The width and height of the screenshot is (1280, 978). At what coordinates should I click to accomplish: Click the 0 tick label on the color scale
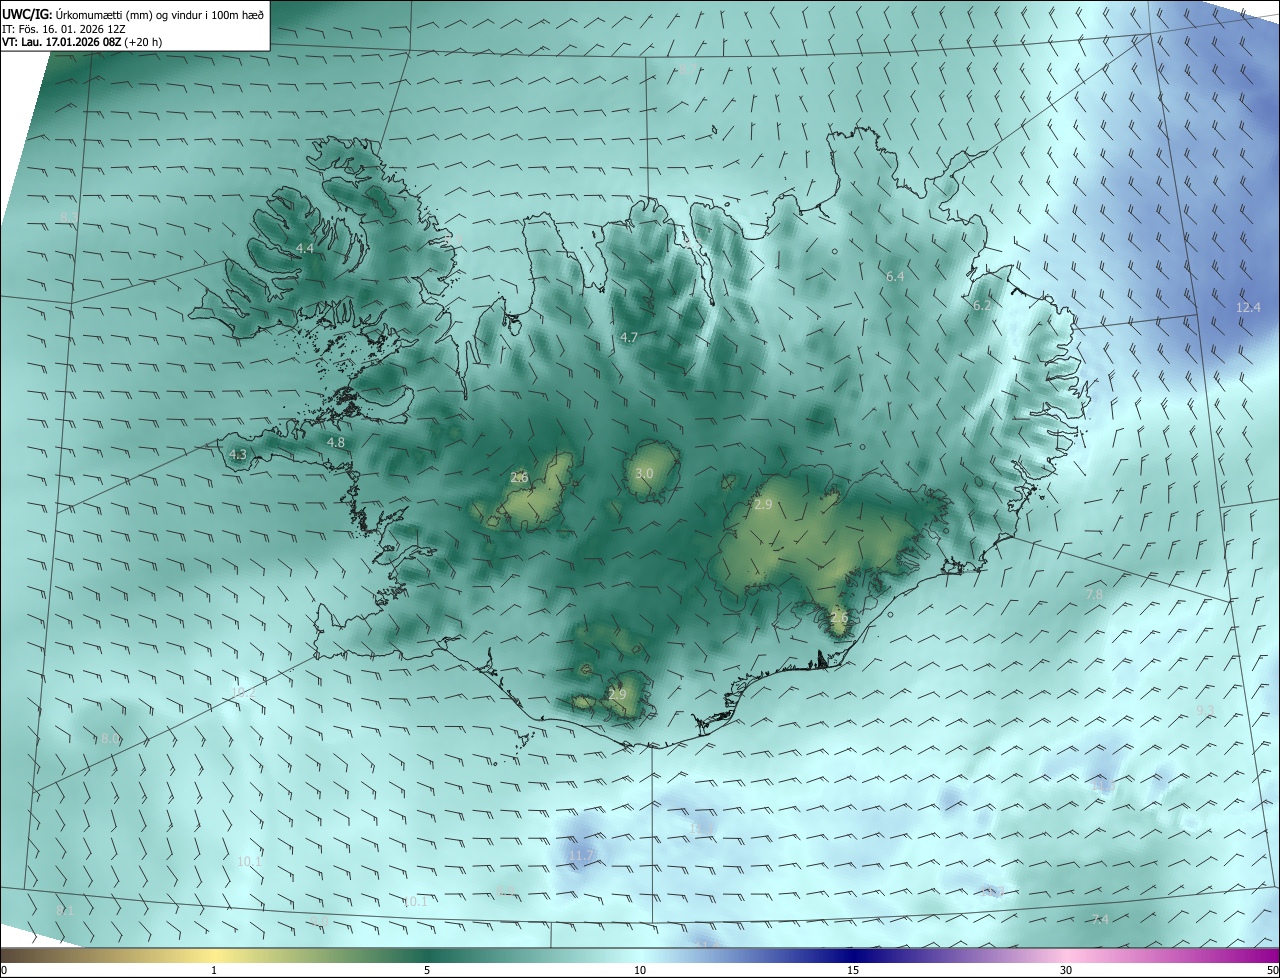tap(4, 970)
